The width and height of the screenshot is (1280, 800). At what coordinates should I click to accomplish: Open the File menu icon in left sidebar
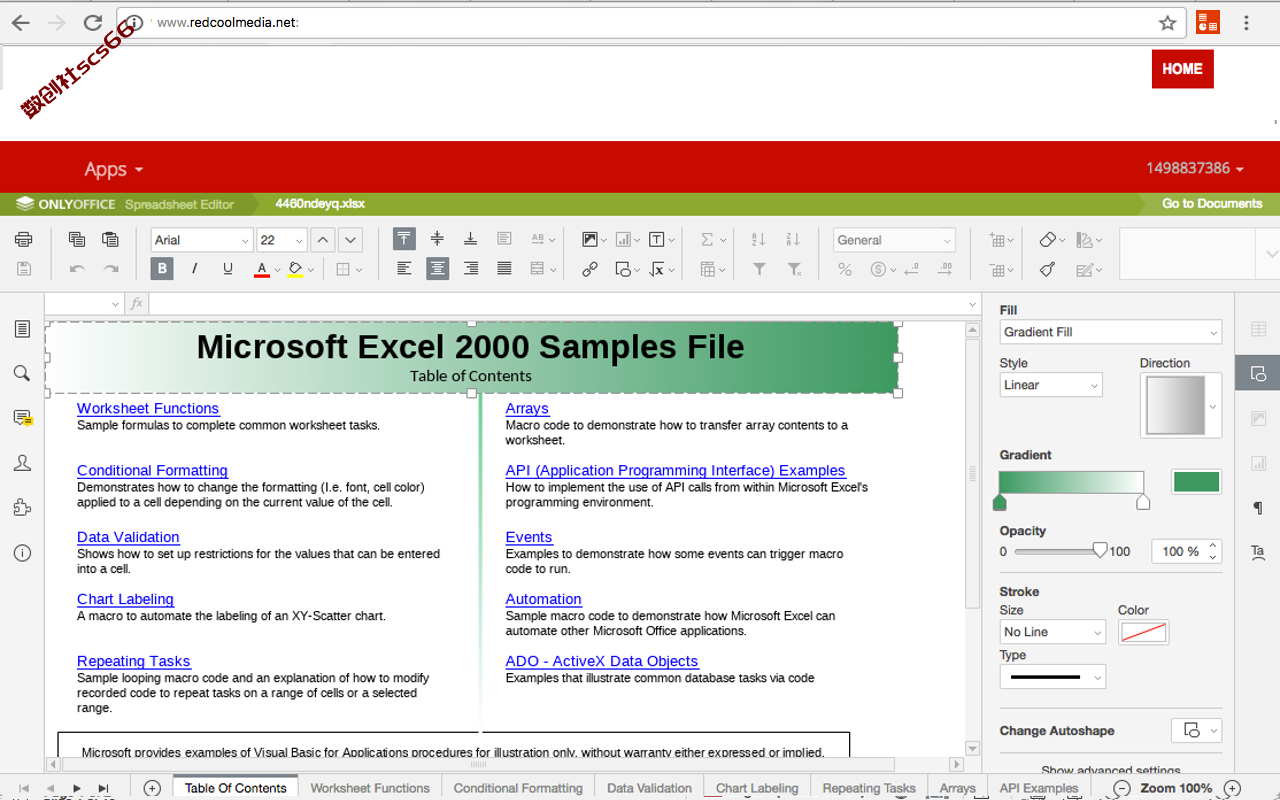[x=22, y=329]
